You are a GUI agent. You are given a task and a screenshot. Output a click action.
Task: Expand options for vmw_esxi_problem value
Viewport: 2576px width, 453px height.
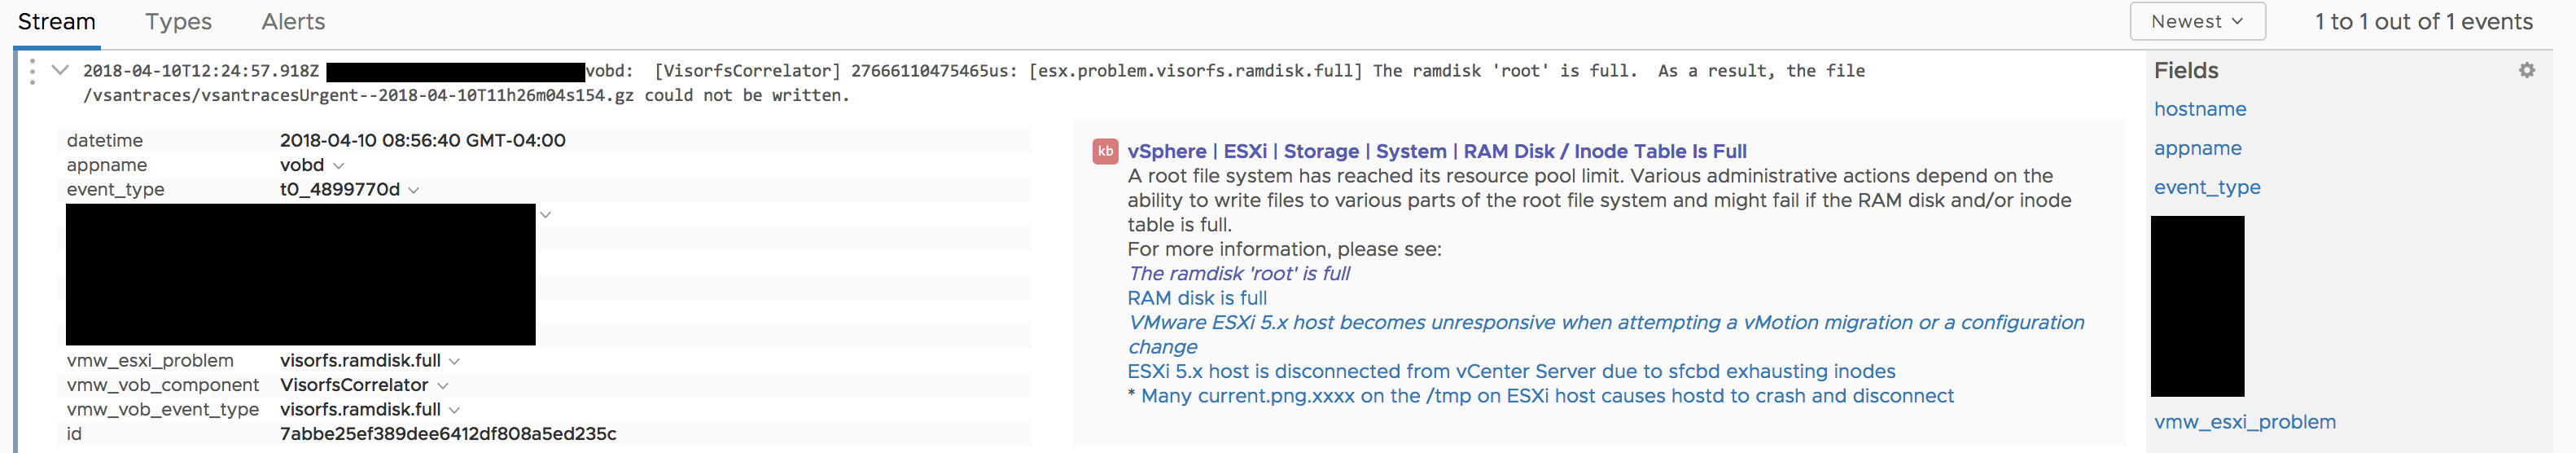(x=455, y=361)
